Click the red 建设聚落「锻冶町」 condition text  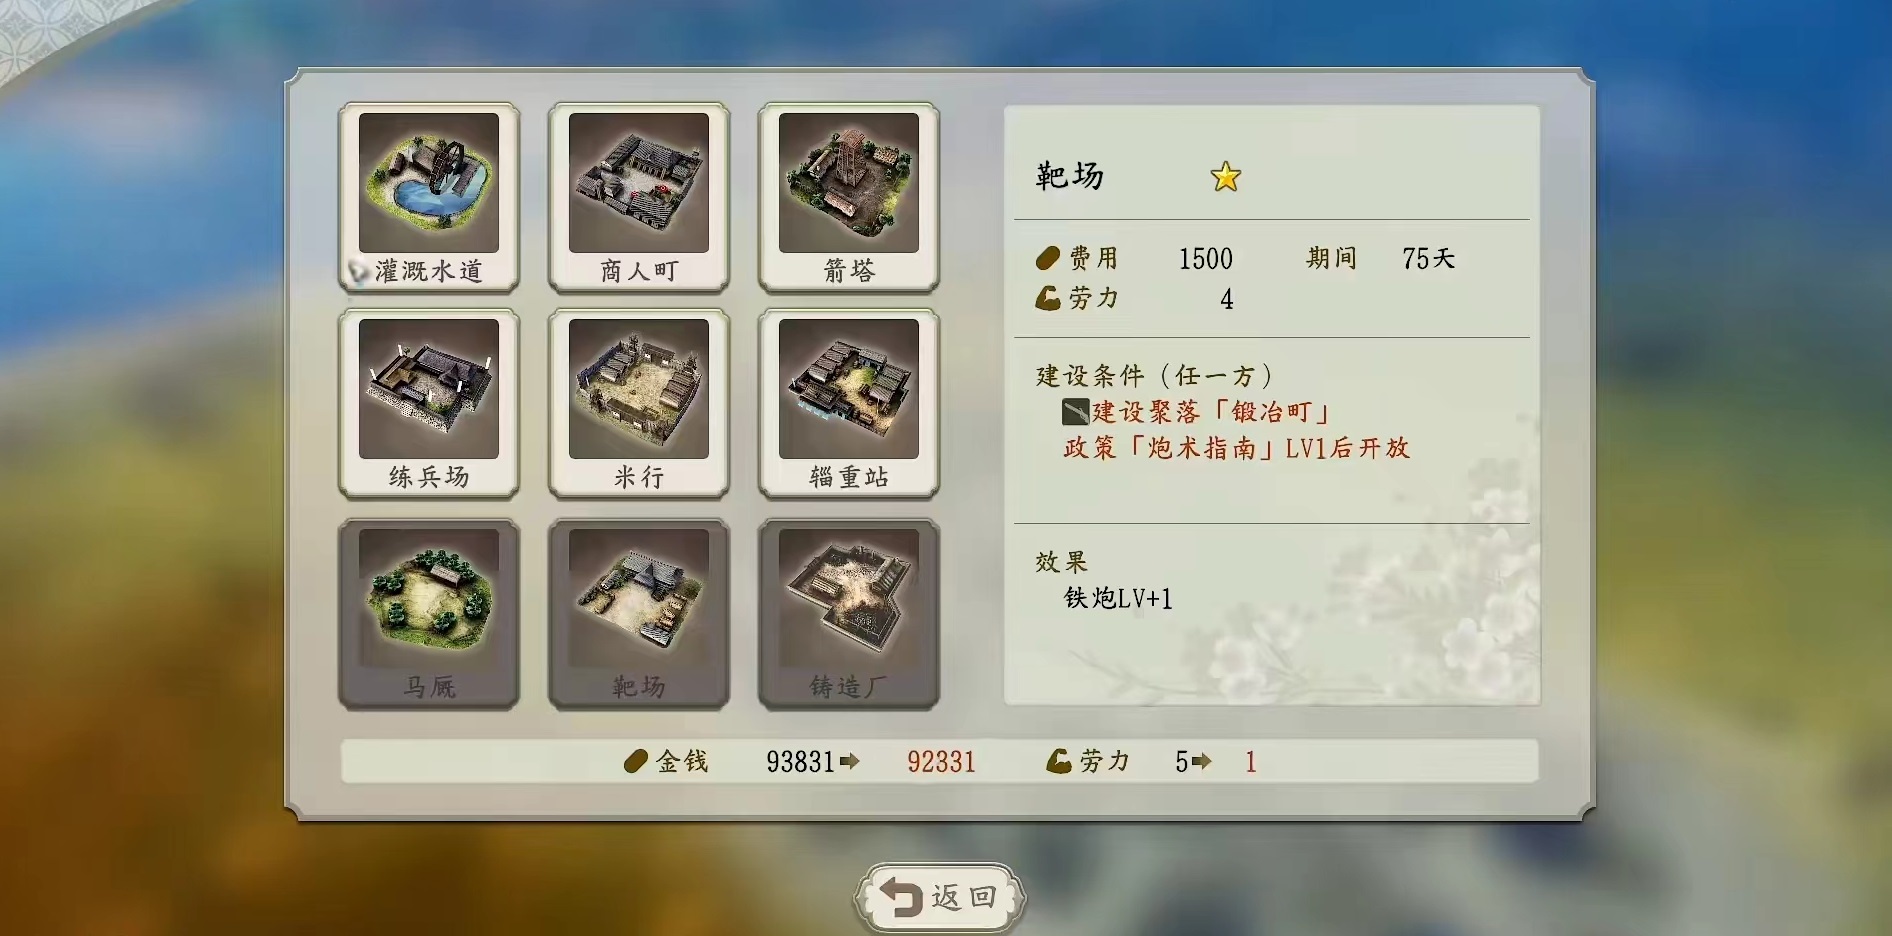tap(1211, 412)
